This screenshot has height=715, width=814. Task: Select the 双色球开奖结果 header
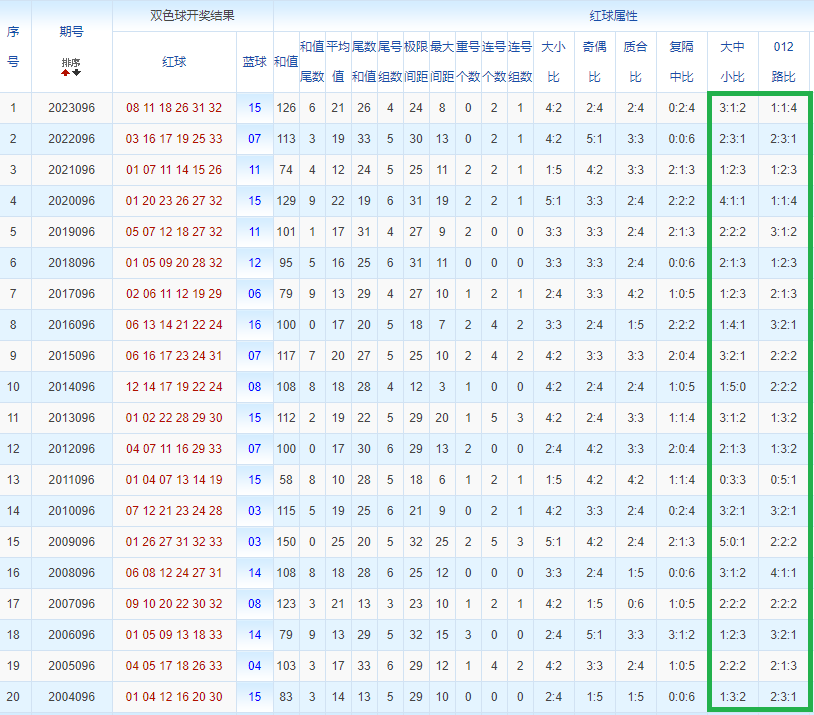[x=193, y=16]
